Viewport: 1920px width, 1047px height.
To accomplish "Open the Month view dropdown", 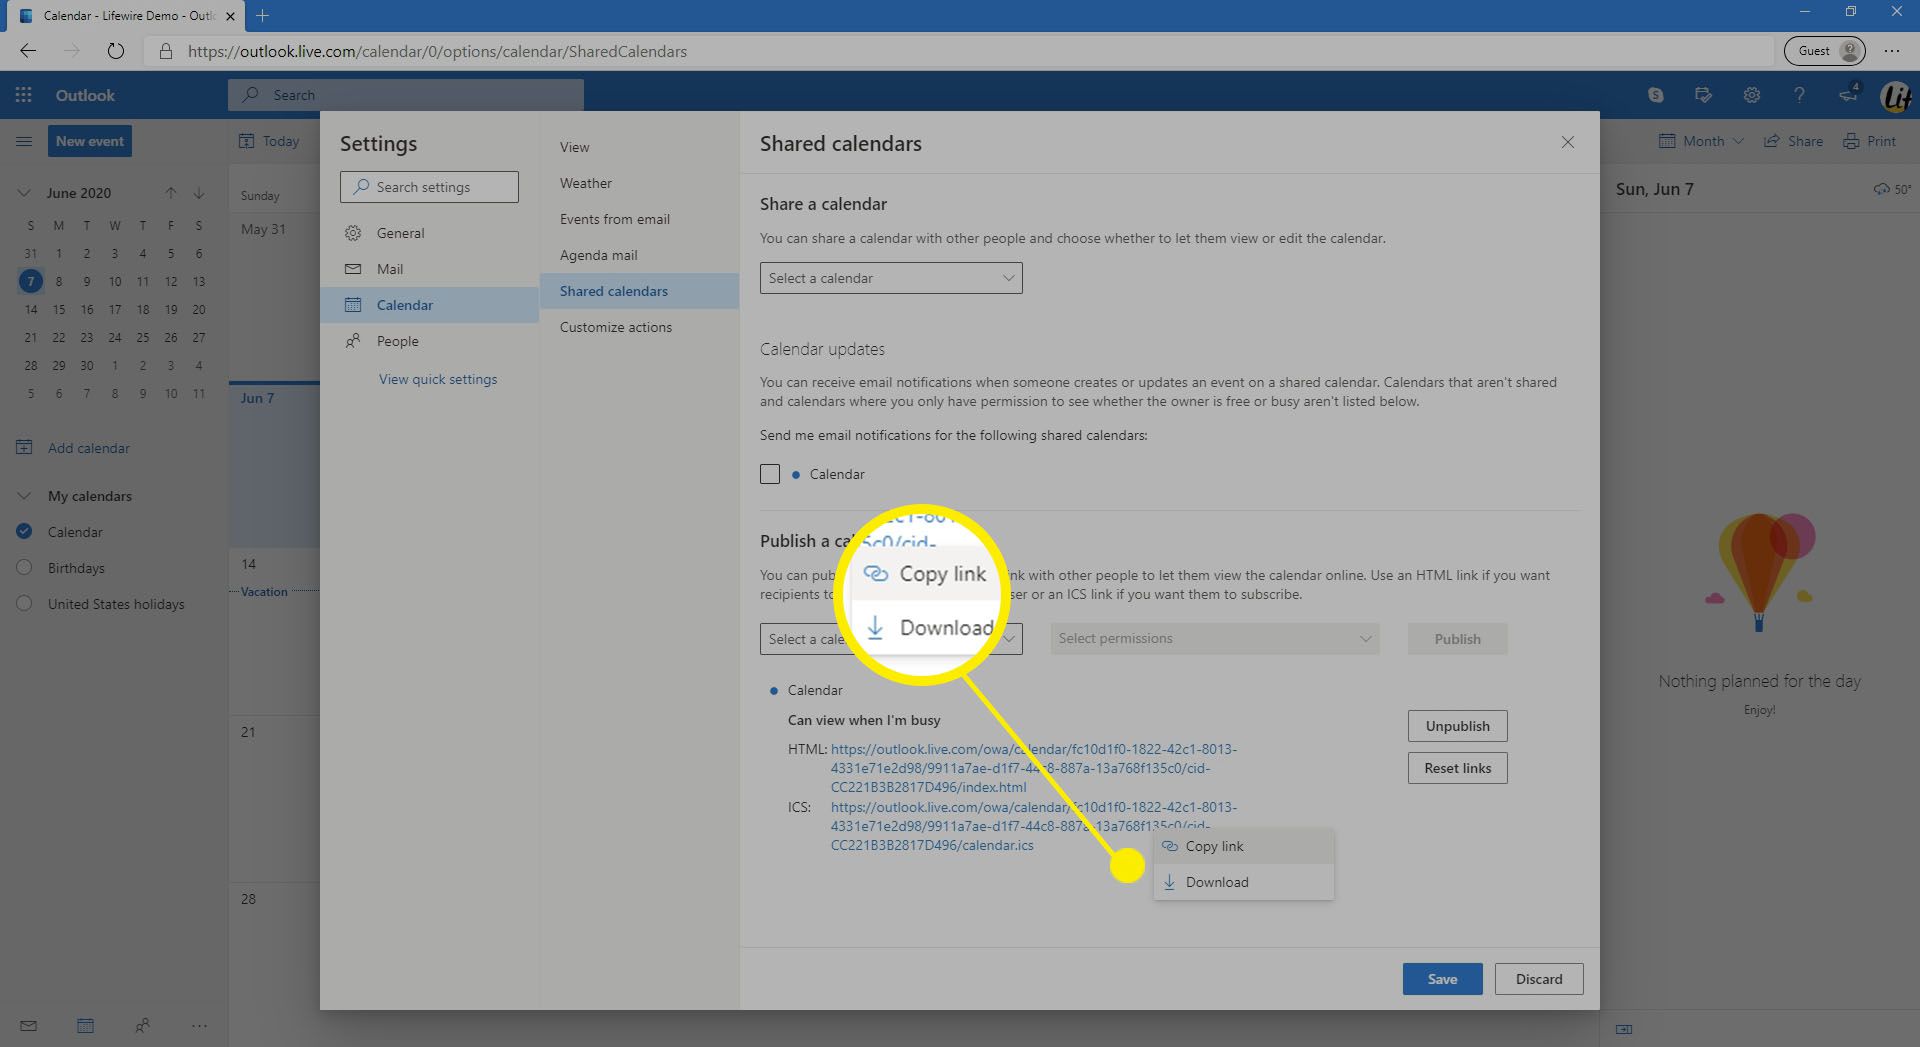I will 1701,141.
